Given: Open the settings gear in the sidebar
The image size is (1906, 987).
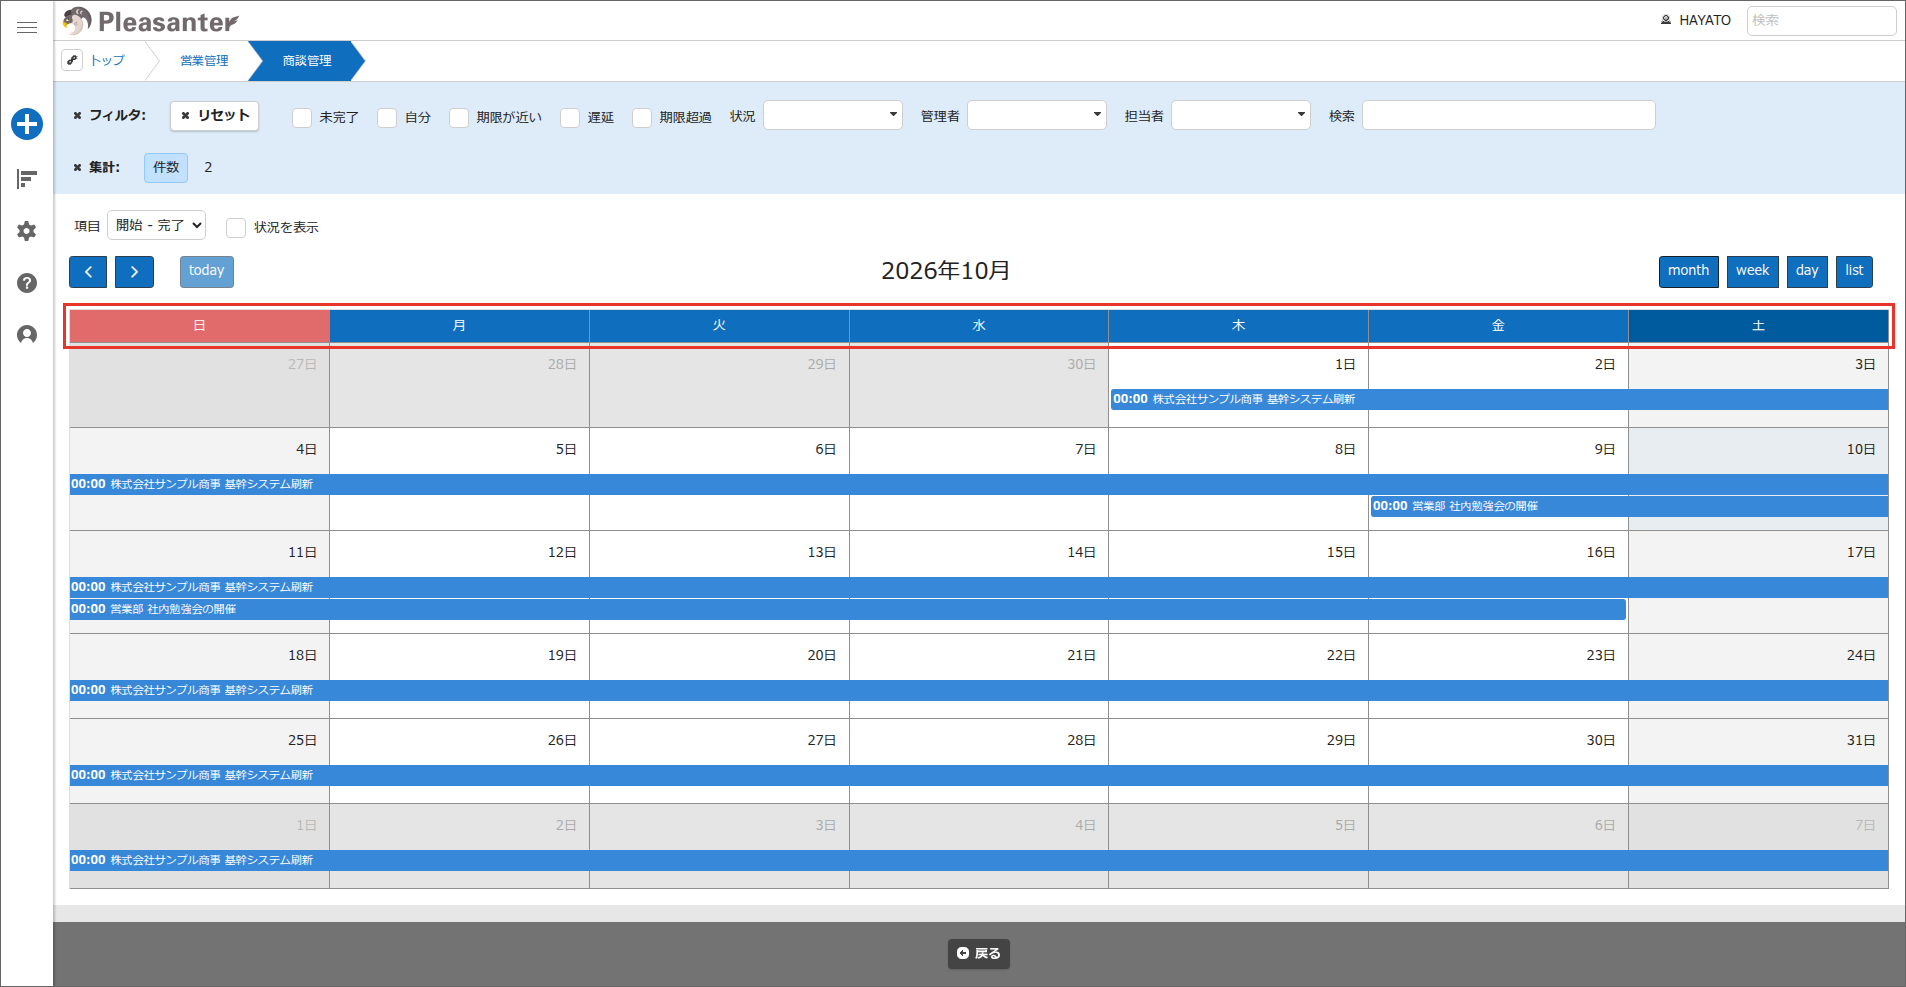Looking at the screenshot, I should [27, 231].
